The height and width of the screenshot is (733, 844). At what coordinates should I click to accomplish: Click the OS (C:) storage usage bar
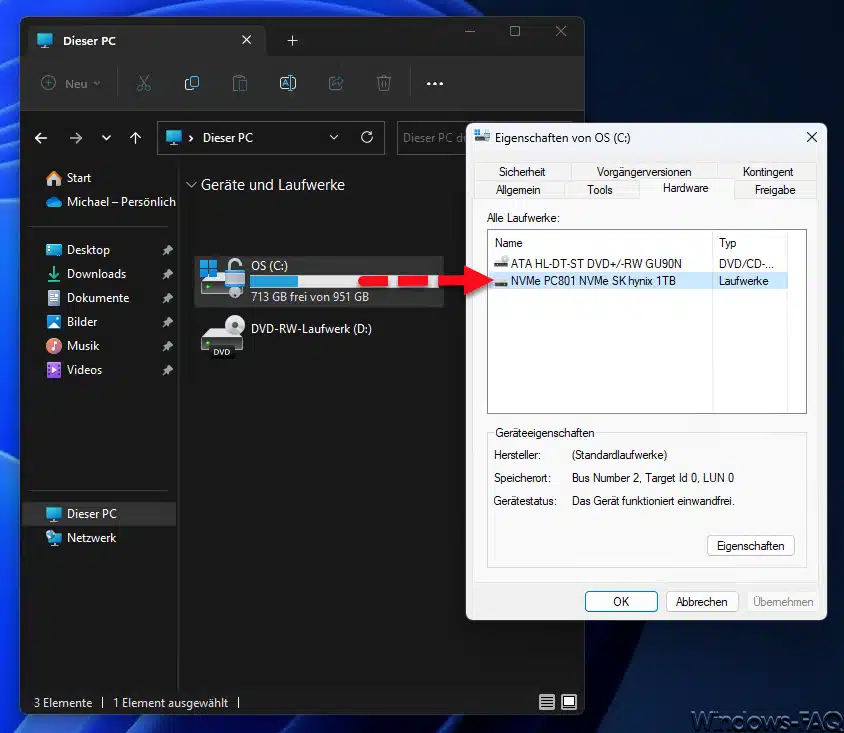[x=344, y=281]
